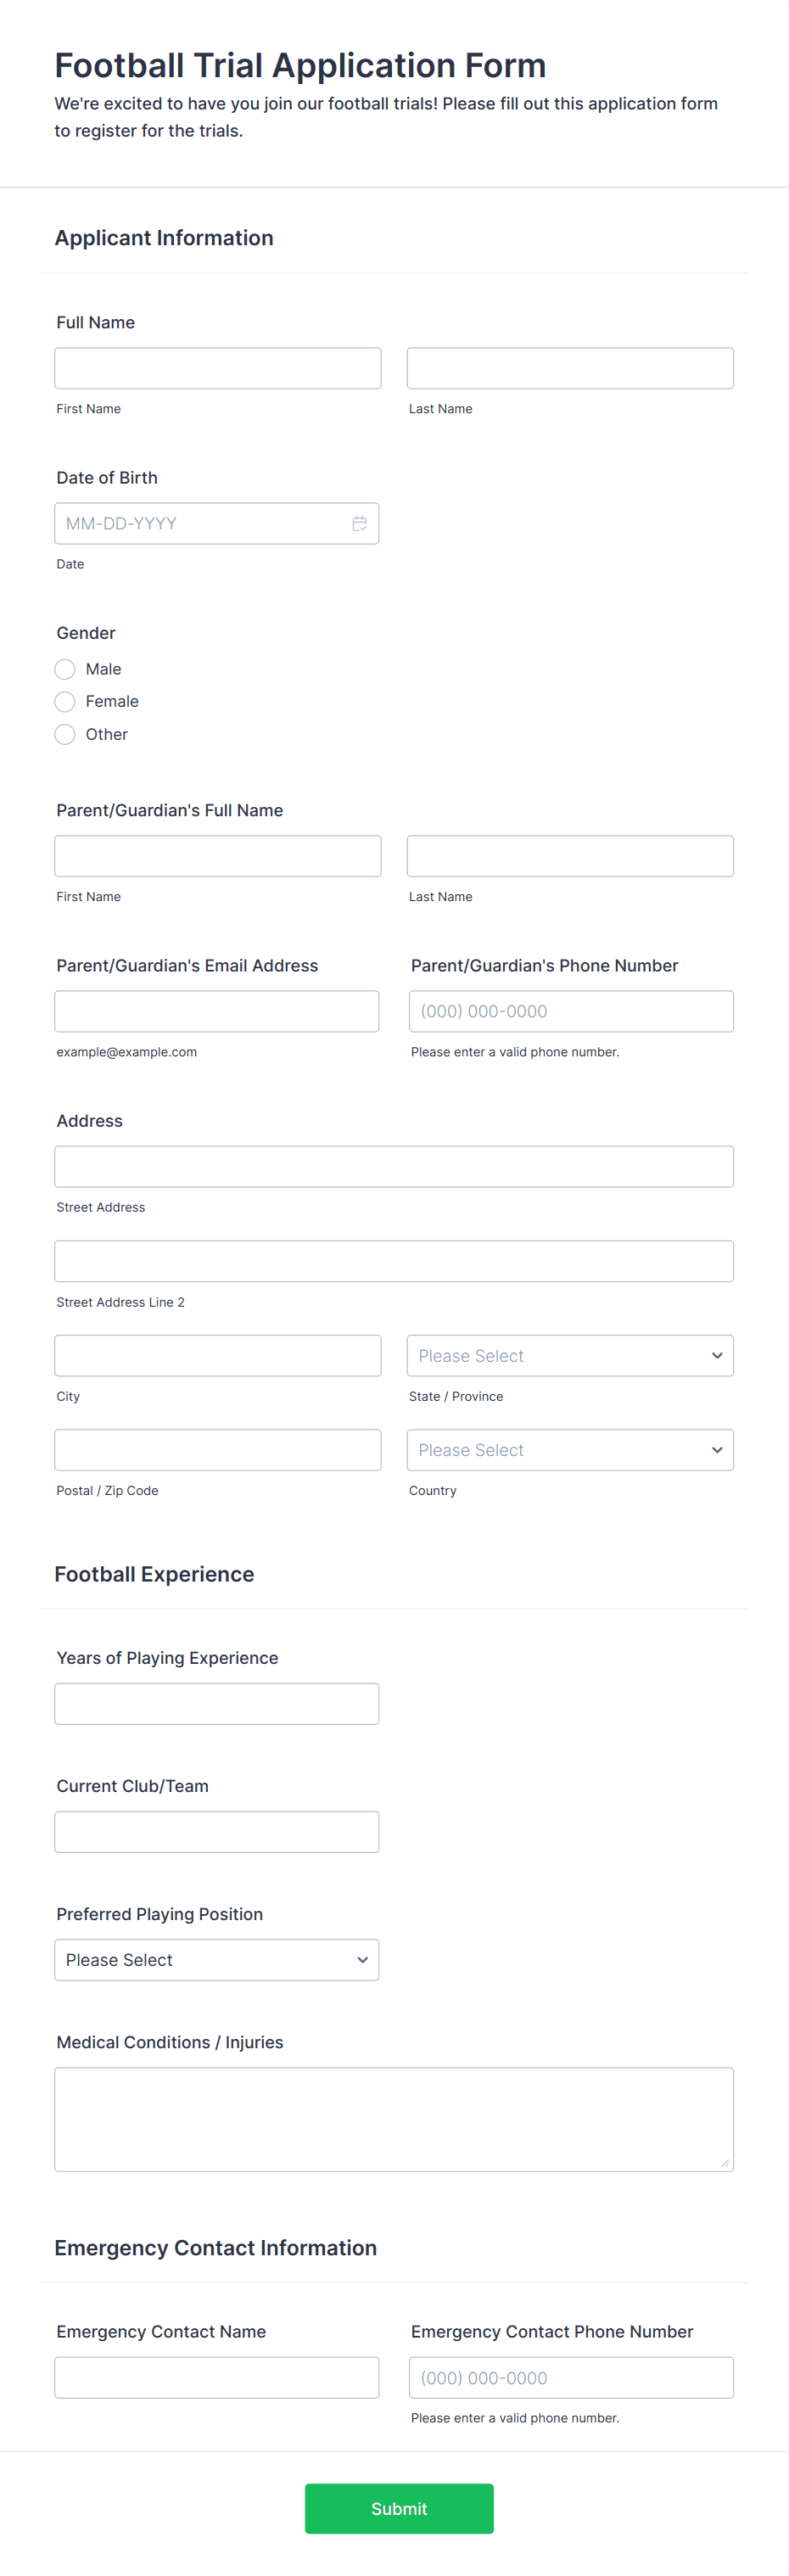This screenshot has height=2576, width=789.
Task: Open the date picker calendar icon
Action: (x=360, y=523)
